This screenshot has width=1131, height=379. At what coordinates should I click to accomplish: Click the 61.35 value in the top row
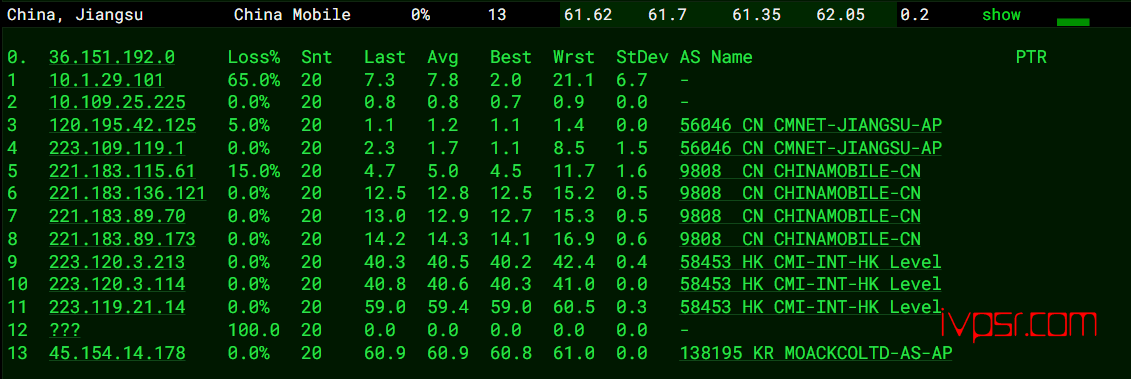[756, 14]
